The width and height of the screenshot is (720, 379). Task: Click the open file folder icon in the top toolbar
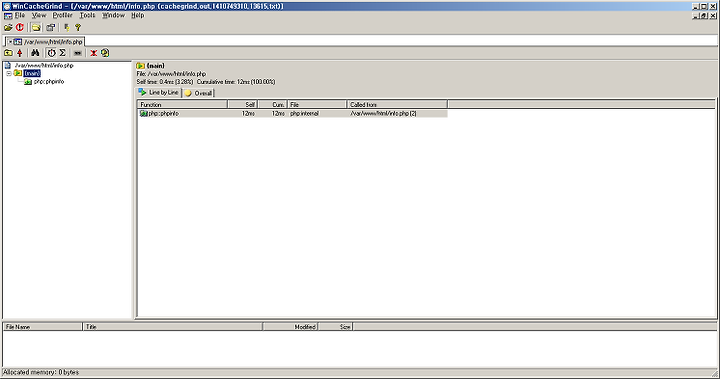tap(8, 28)
